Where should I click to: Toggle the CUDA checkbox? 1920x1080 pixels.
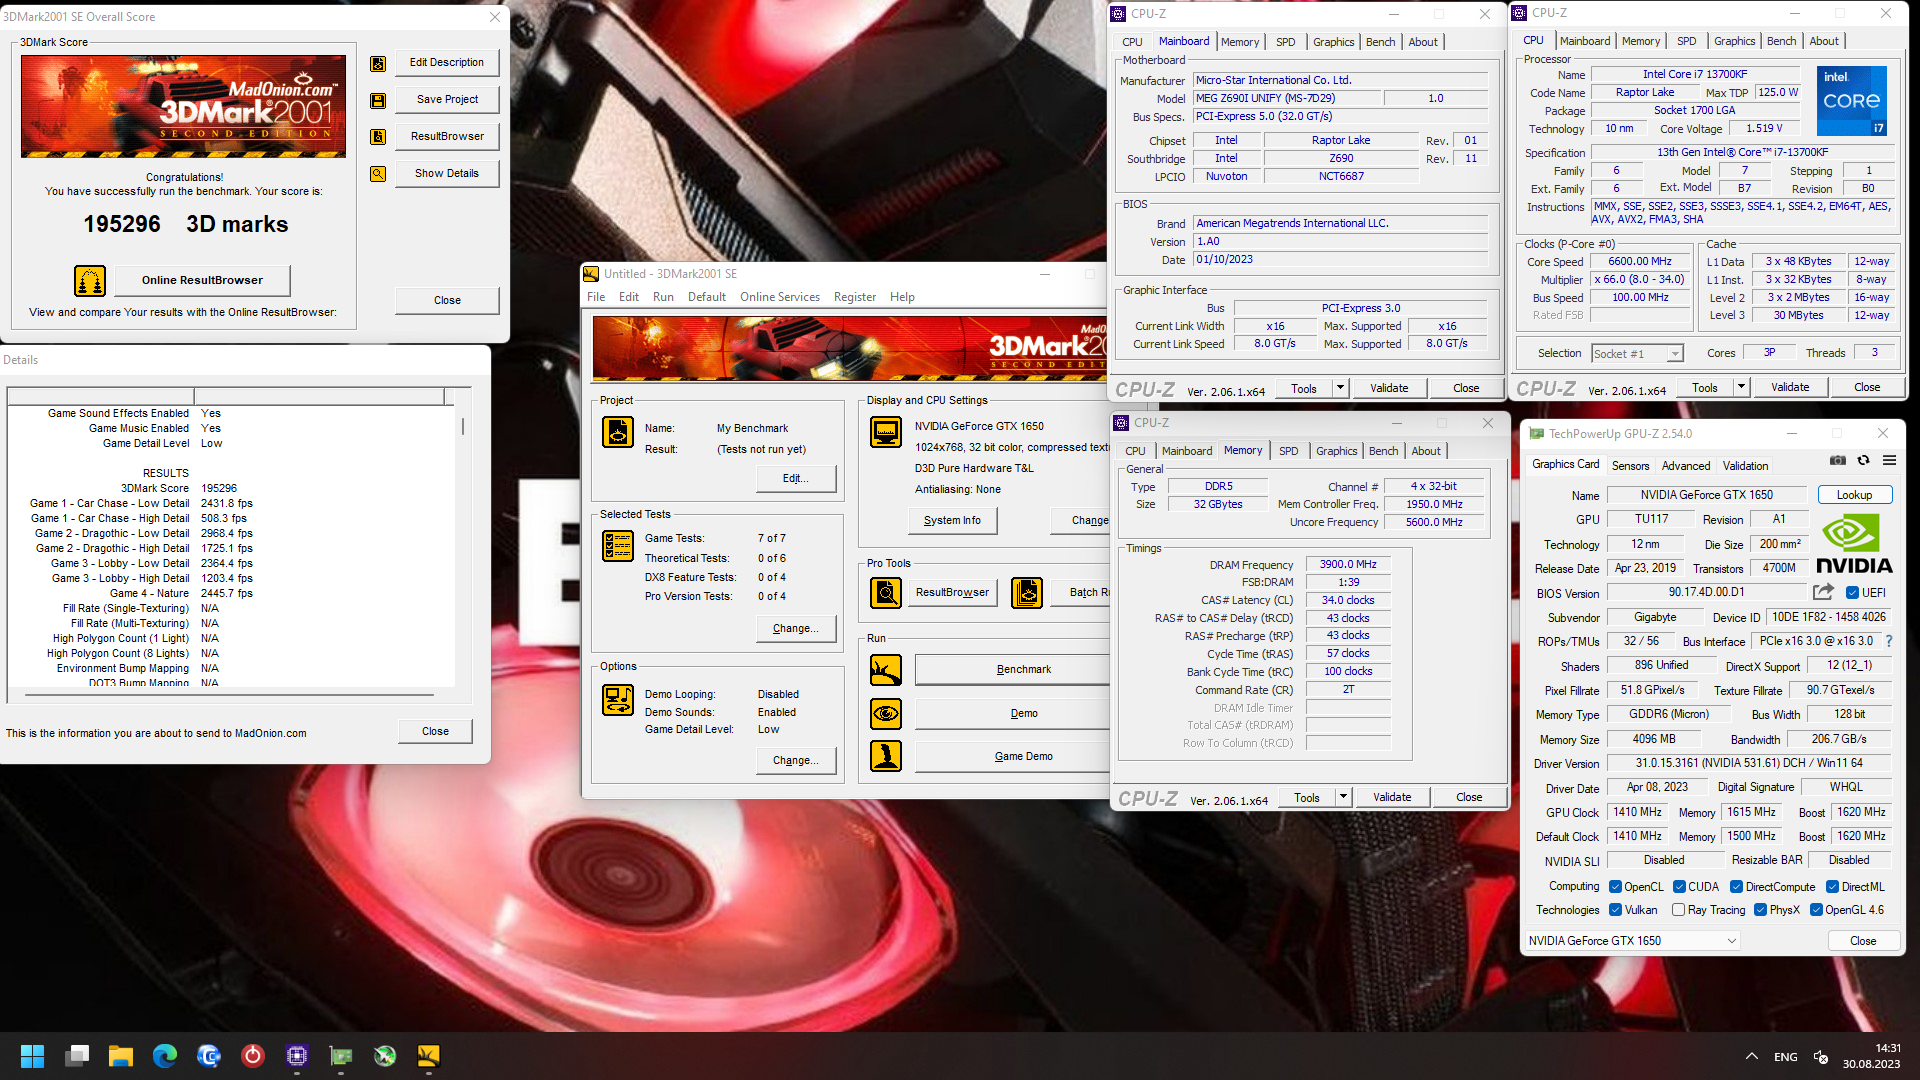[1680, 887]
